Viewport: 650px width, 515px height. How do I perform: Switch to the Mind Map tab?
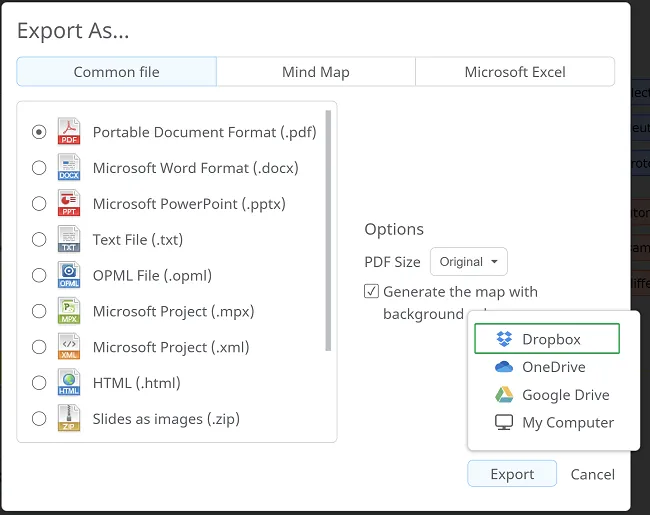(x=315, y=72)
